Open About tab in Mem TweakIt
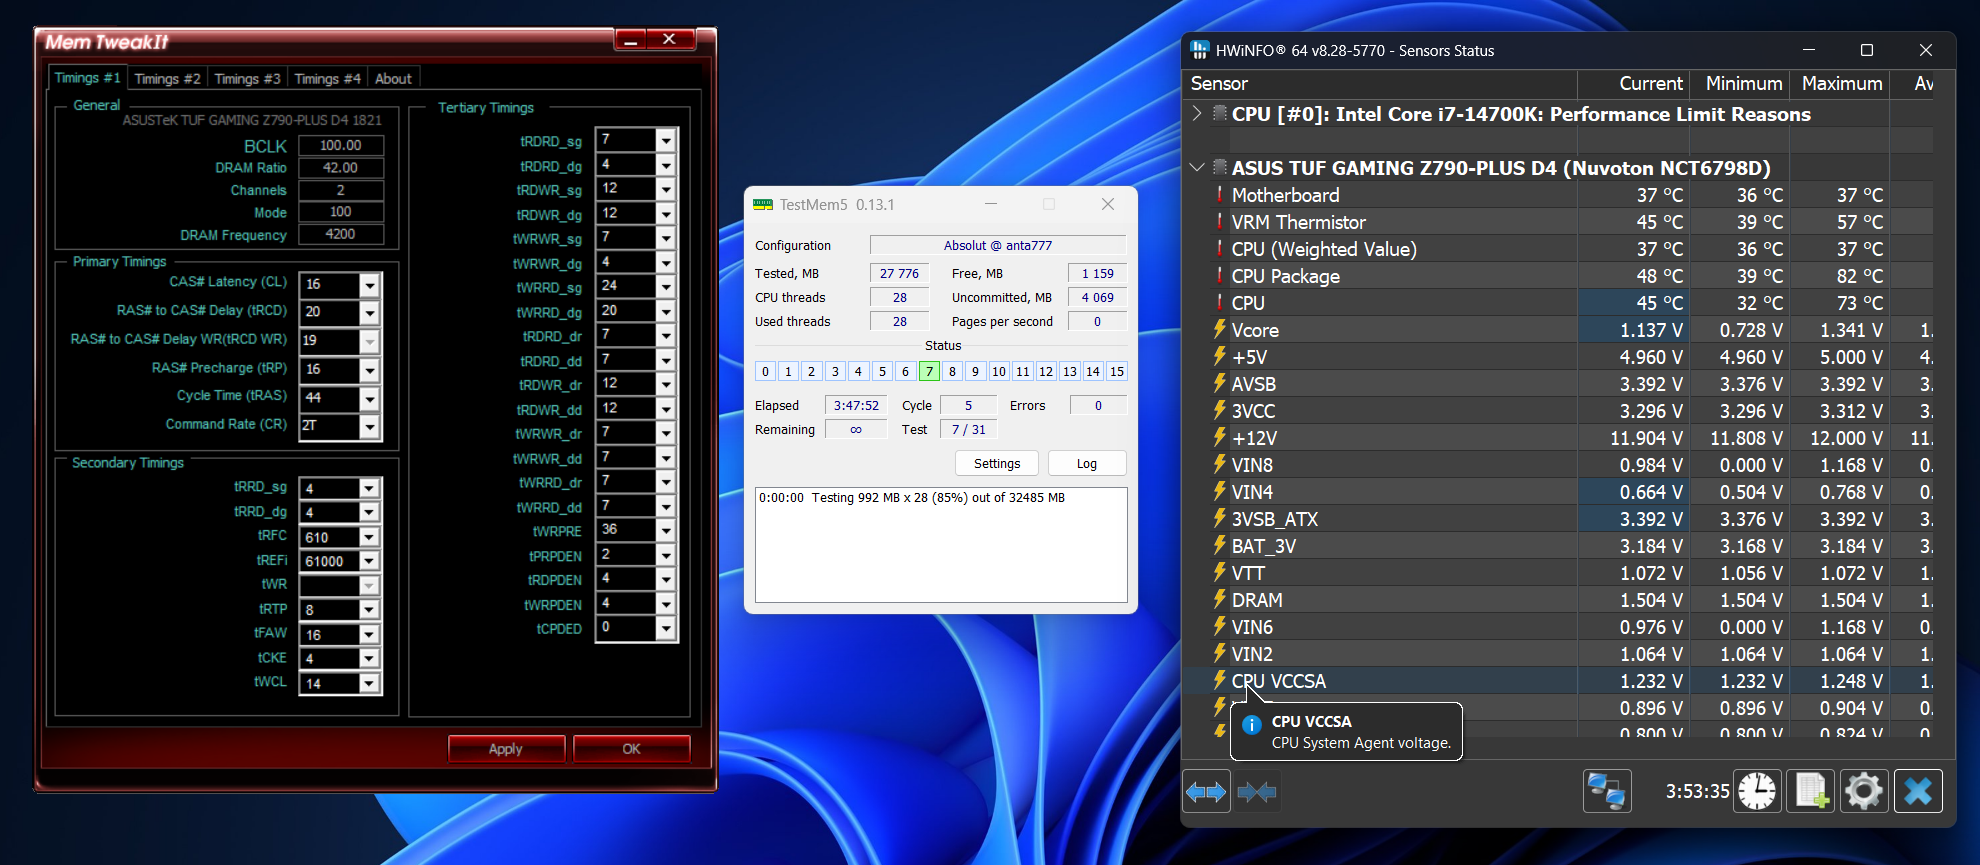1980x865 pixels. pos(393,78)
